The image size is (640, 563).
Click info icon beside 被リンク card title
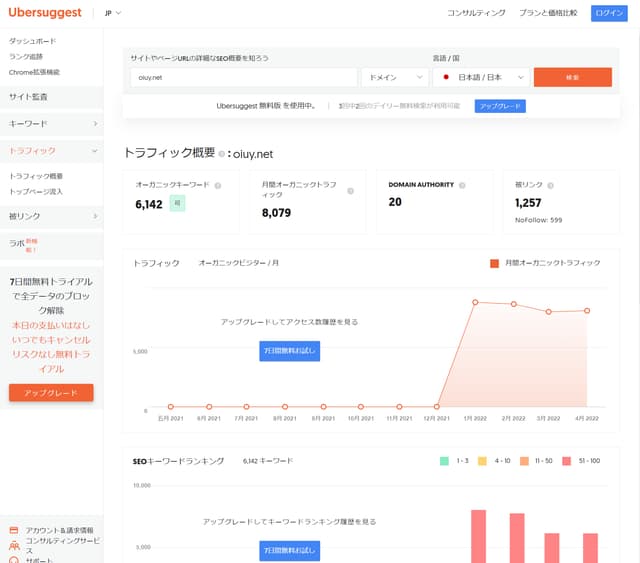[x=550, y=186]
